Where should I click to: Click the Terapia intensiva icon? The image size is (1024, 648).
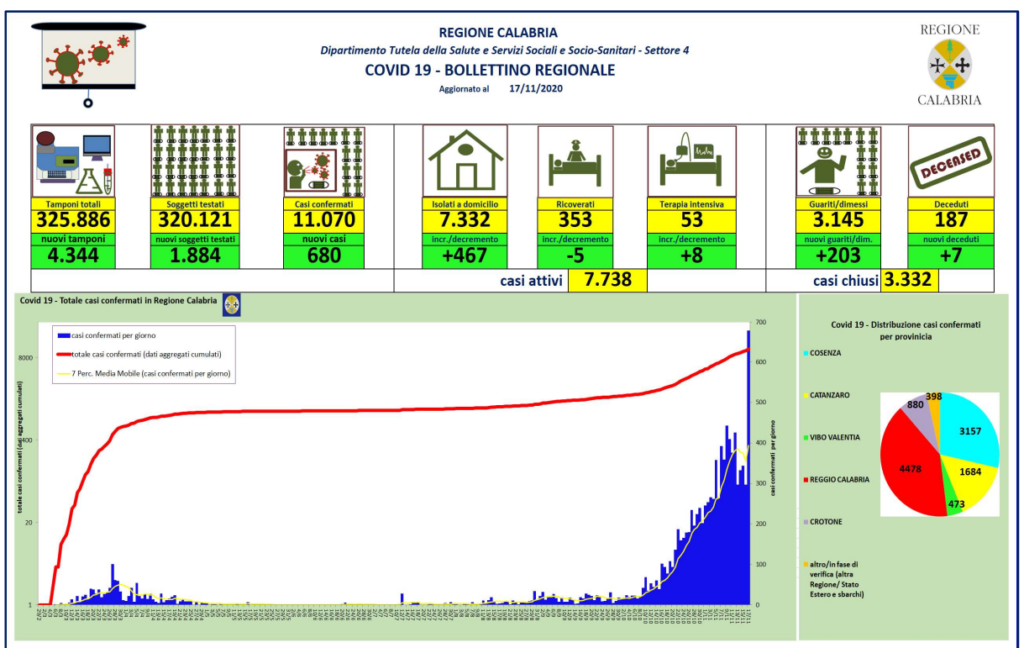(x=691, y=160)
